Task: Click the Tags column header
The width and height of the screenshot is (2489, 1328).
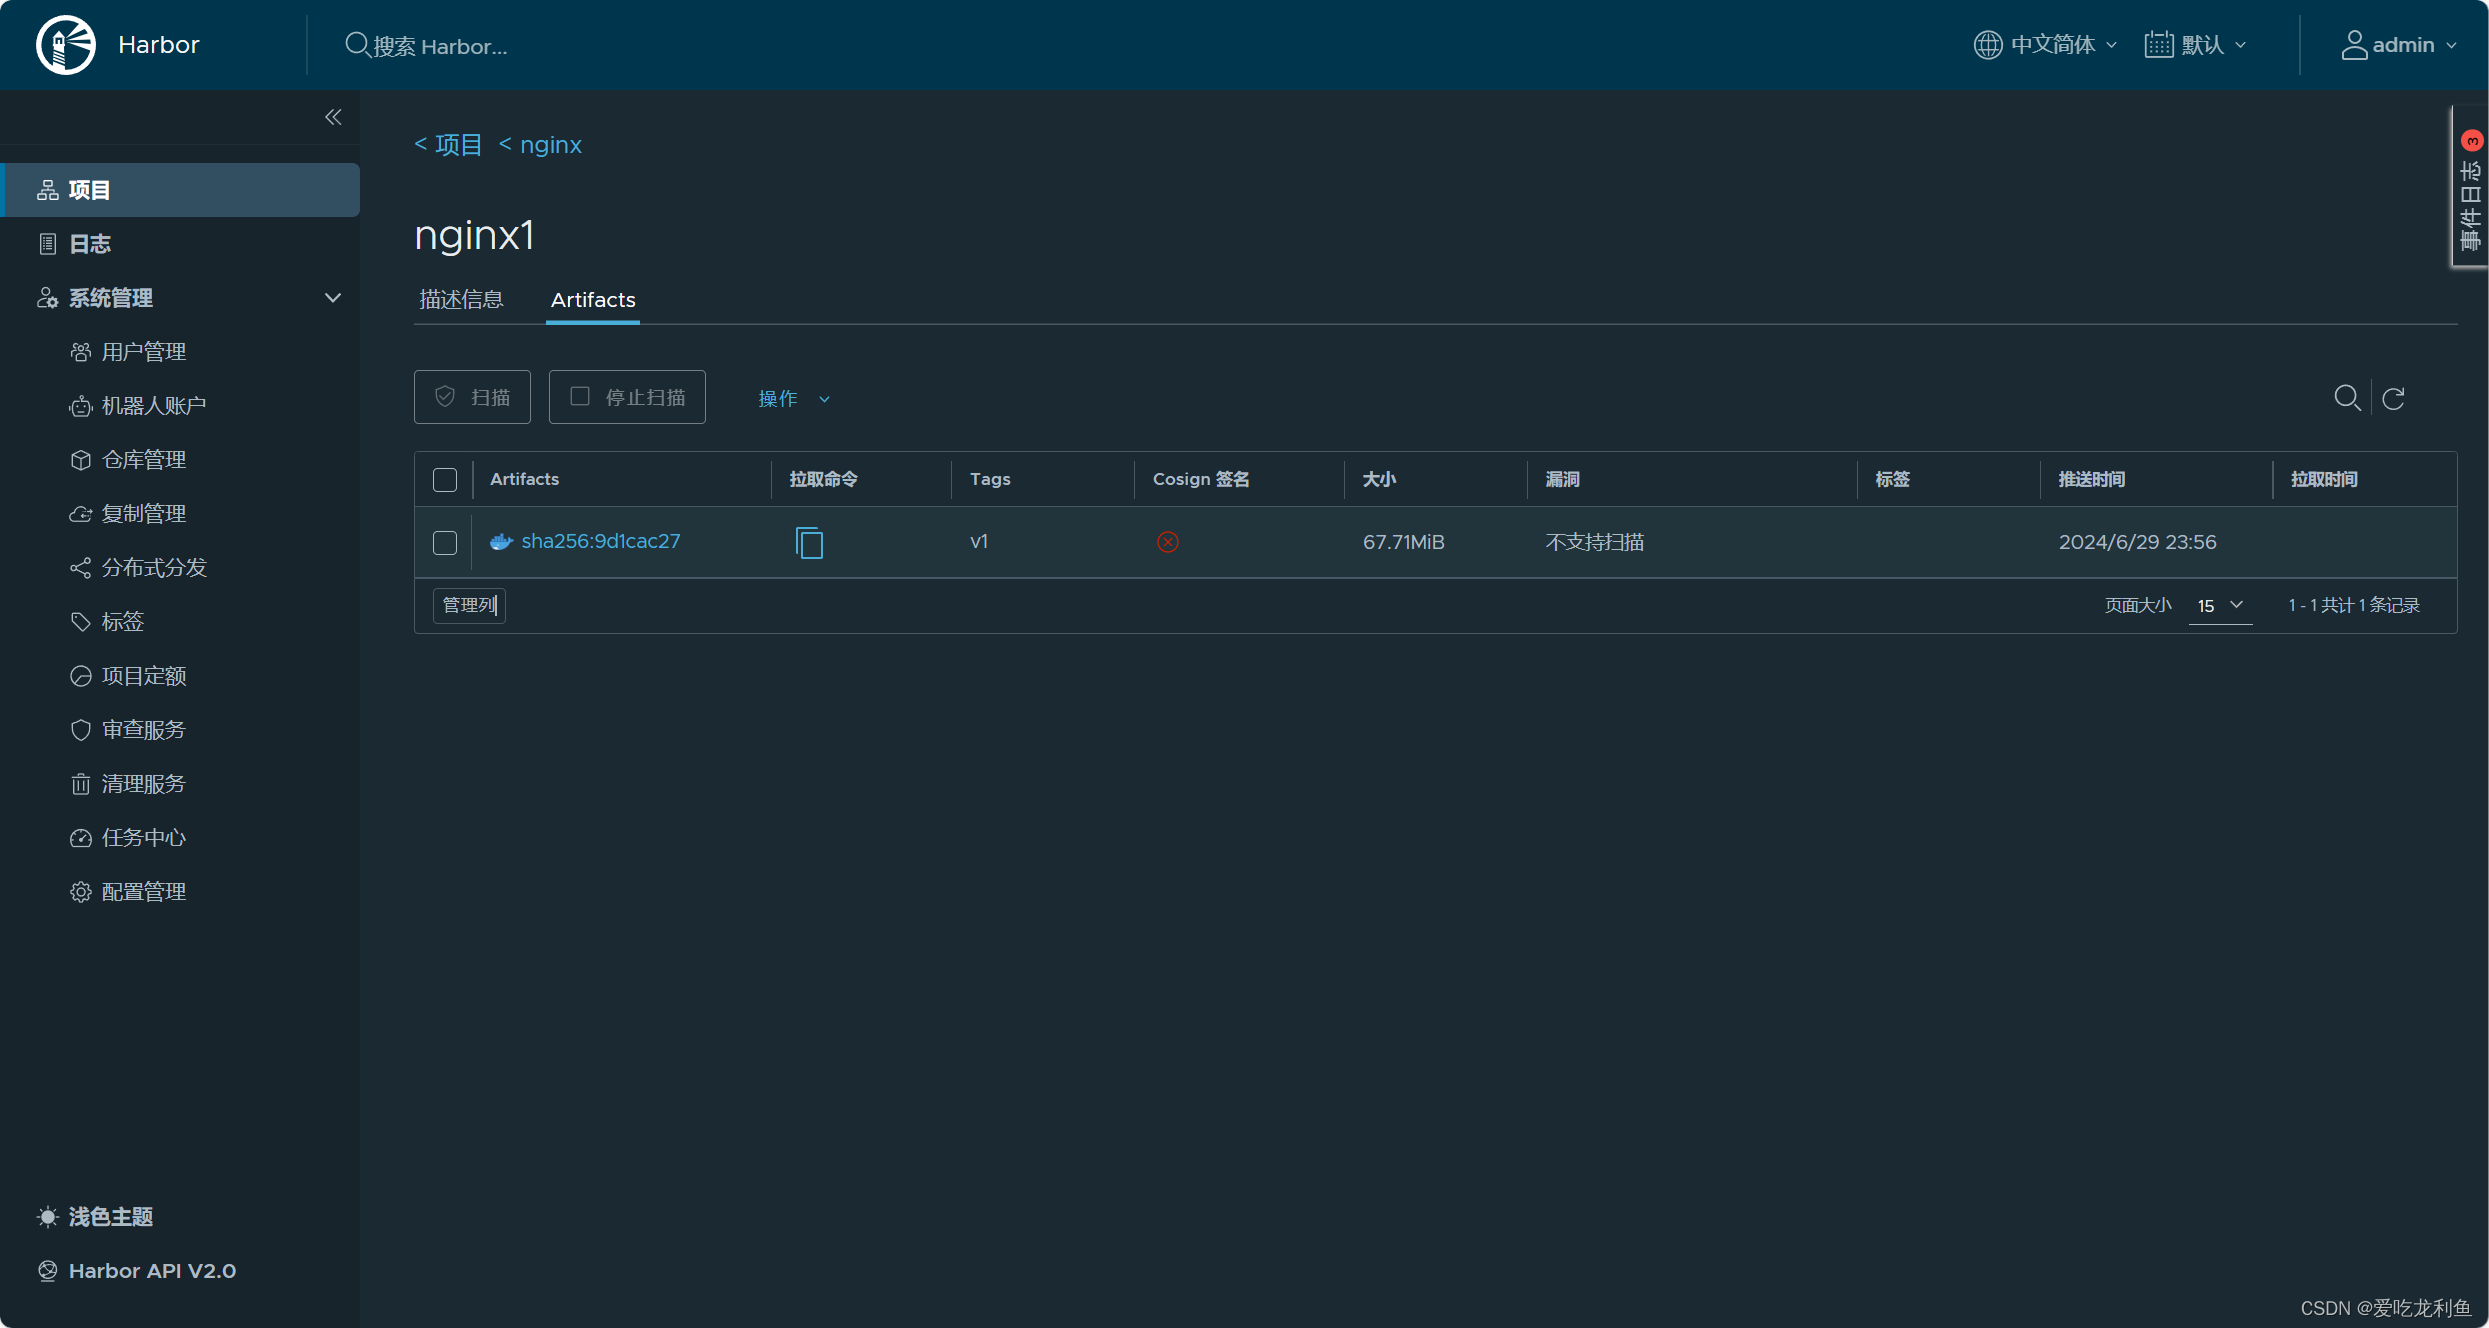Action: 990,479
